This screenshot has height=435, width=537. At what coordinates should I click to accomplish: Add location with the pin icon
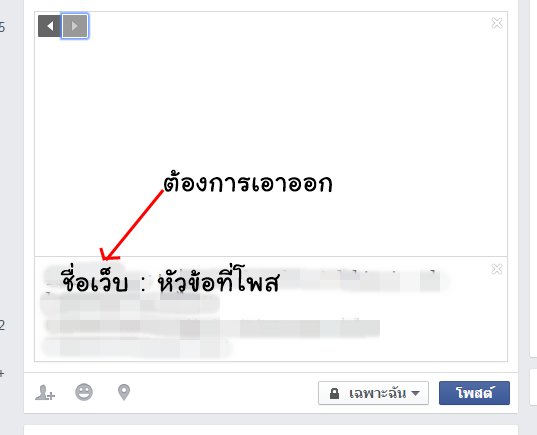coord(124,393)
